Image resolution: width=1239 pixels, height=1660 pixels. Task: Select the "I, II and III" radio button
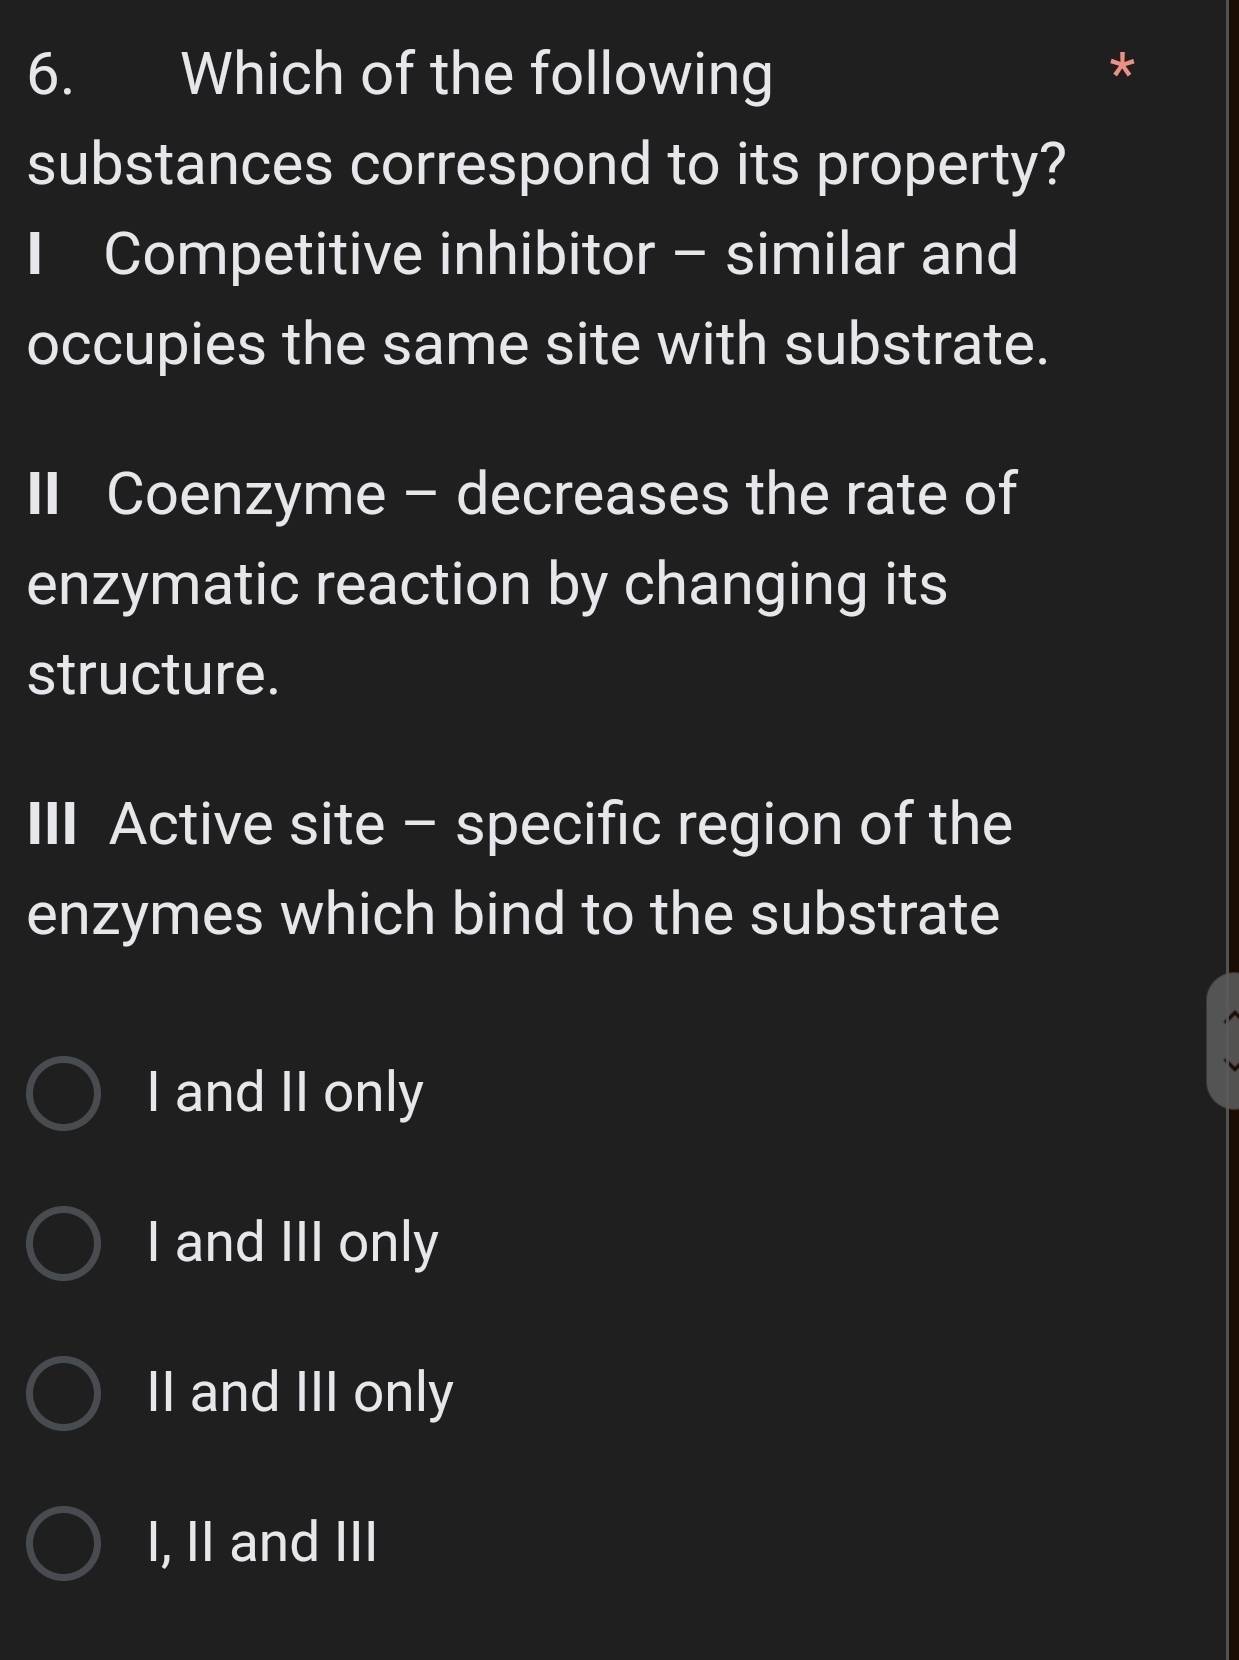pos(63,1542)
